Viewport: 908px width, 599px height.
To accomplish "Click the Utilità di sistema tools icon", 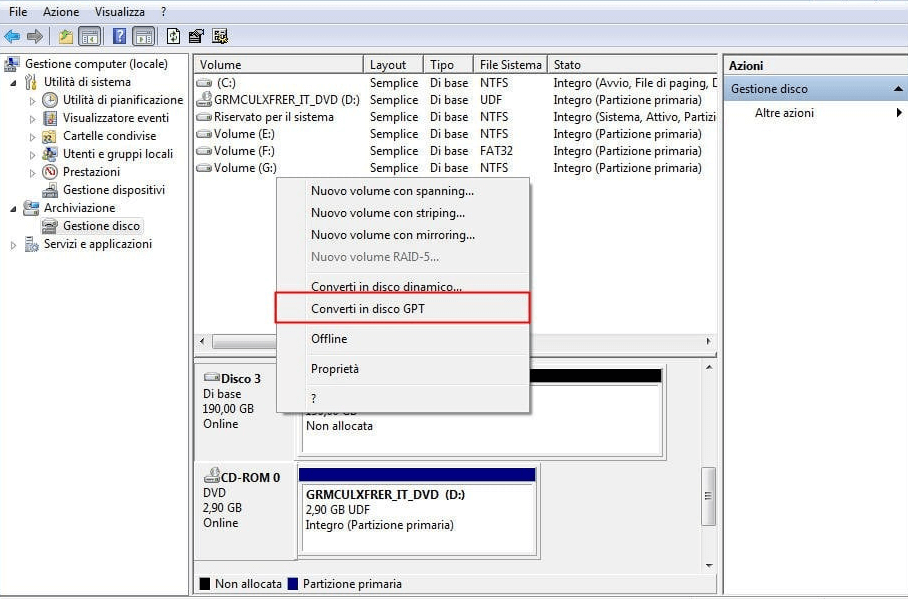I will point(31,82).
